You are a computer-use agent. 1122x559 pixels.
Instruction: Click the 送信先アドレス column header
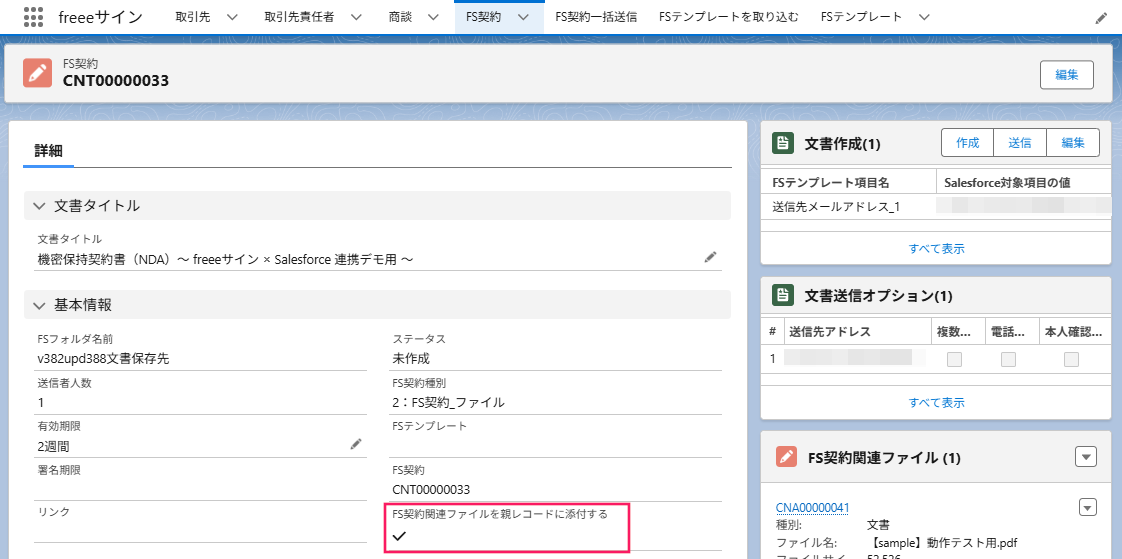coord(829,331)
